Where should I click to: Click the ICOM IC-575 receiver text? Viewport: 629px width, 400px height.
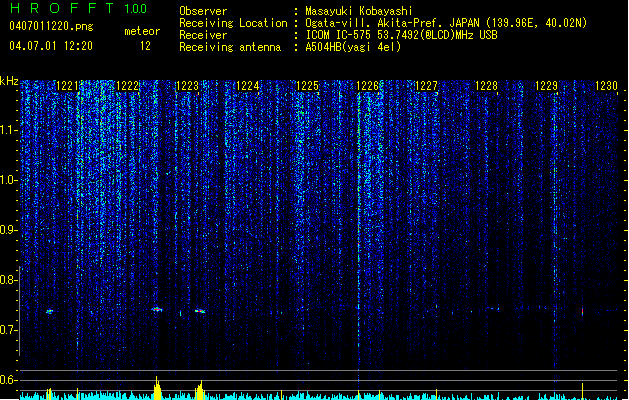[401, 35]
